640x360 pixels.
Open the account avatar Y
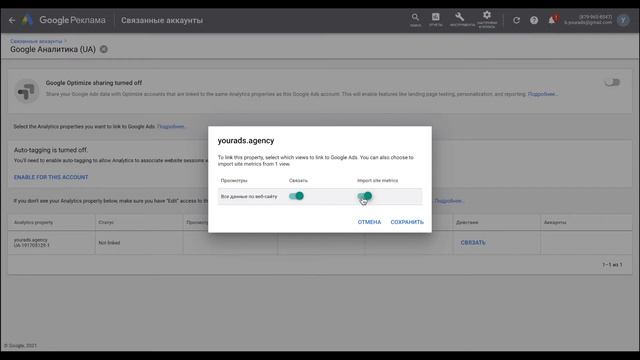(623, 20)
